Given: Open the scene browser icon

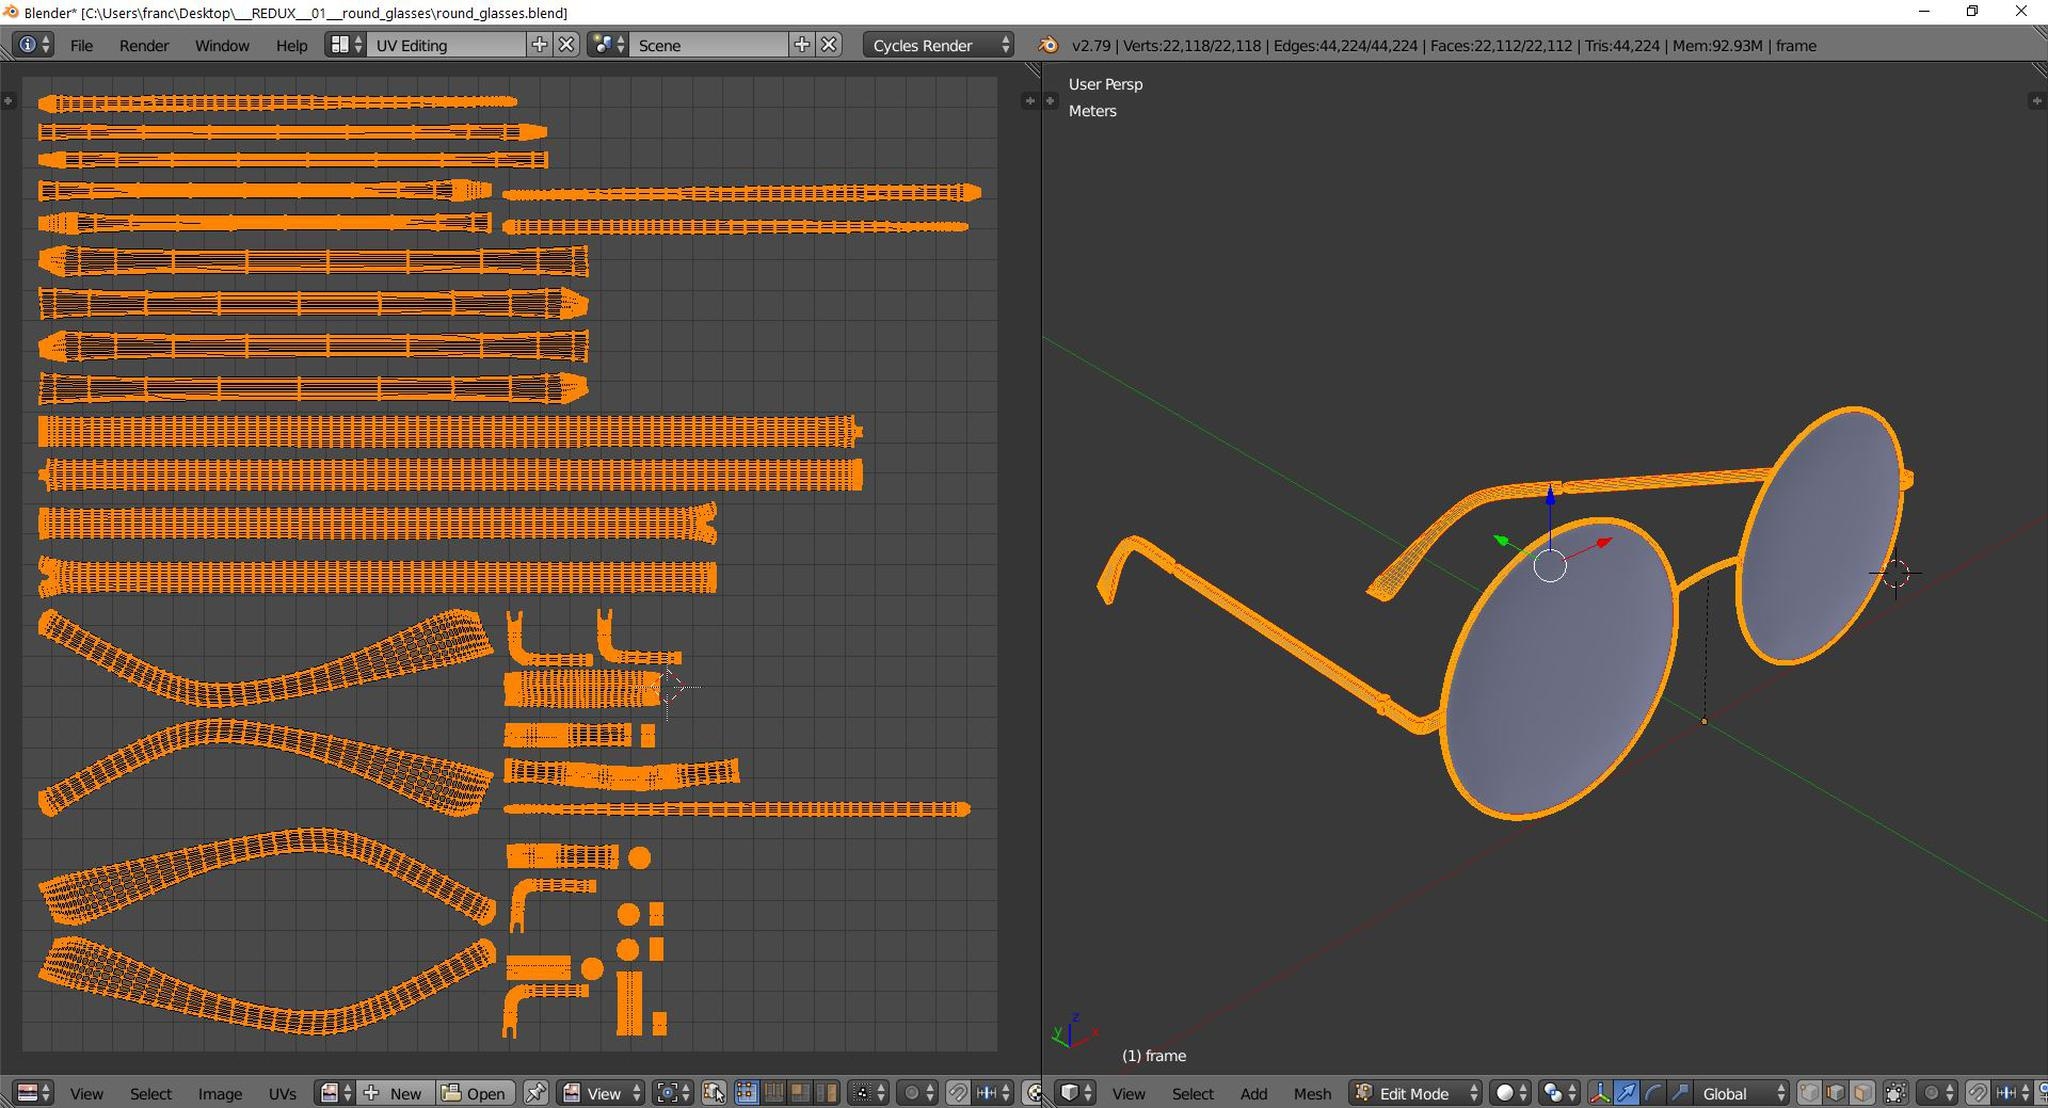Looking at the screenshot, I should coord(608,45).
